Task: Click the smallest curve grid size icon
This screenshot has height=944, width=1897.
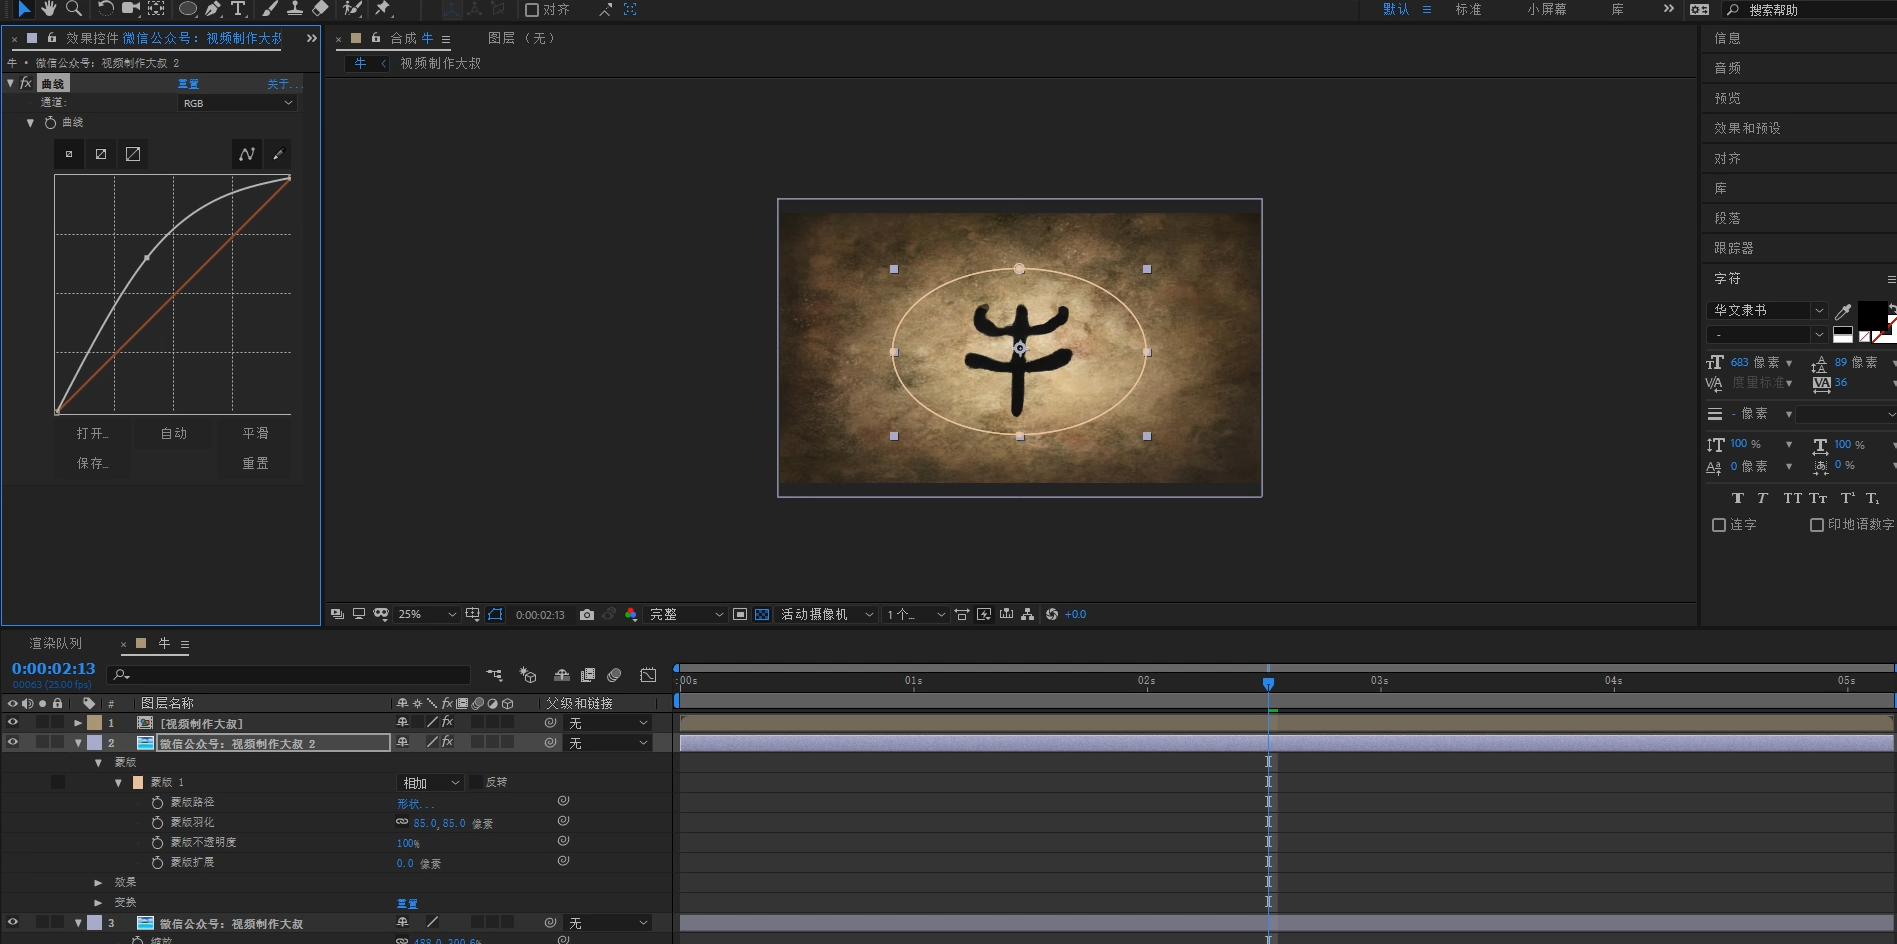Action: tap(69, 154)
